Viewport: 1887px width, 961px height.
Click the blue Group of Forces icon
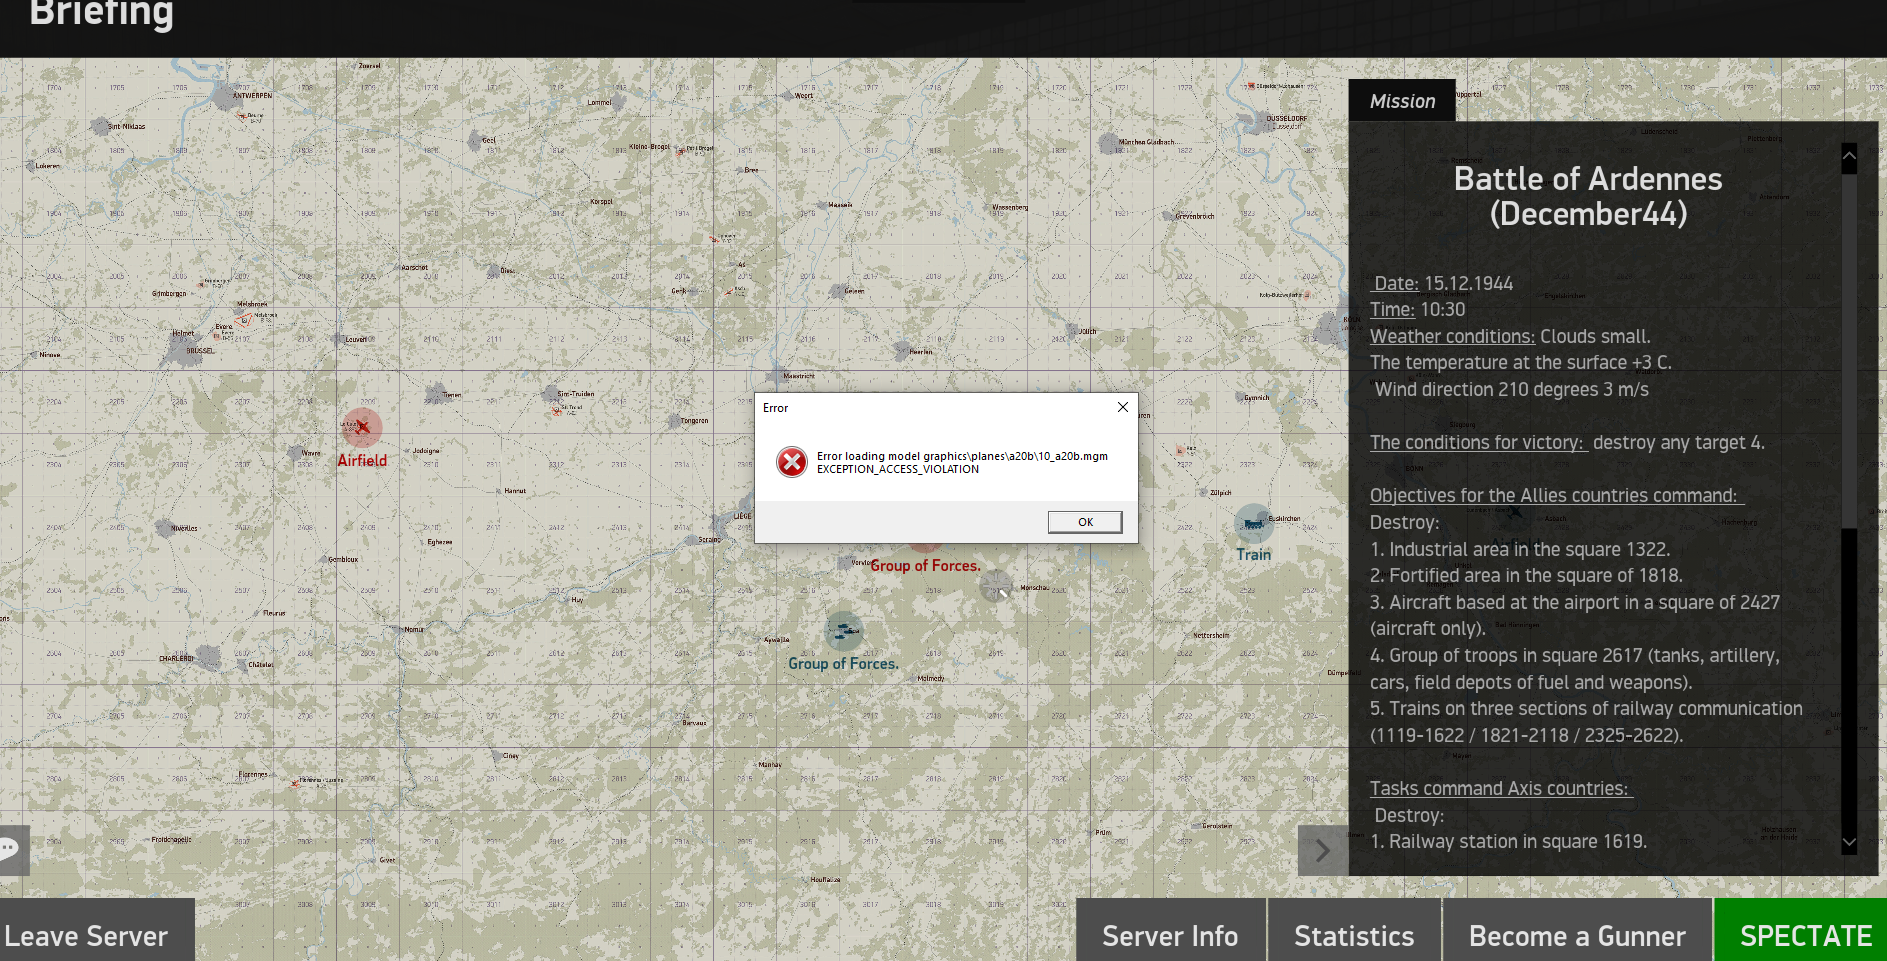pos(844,631)
